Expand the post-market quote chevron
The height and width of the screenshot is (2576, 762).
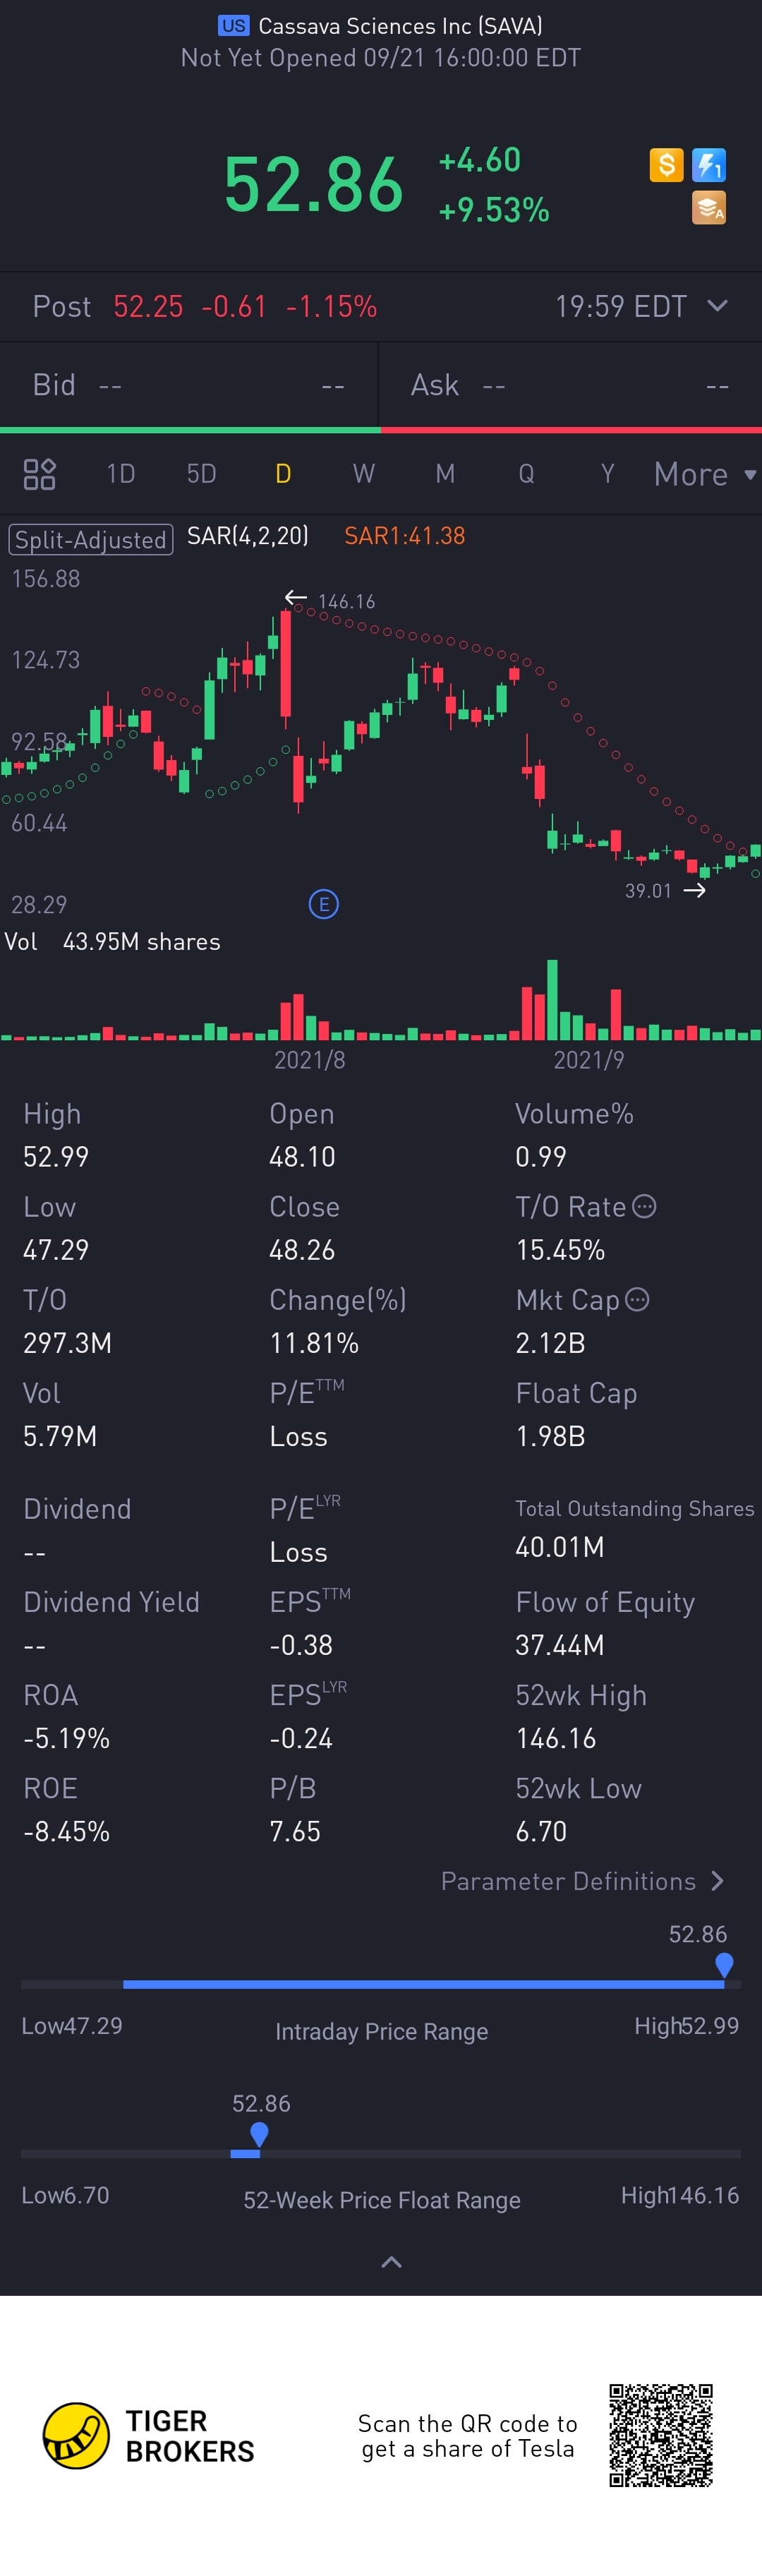tap(717, 306)
